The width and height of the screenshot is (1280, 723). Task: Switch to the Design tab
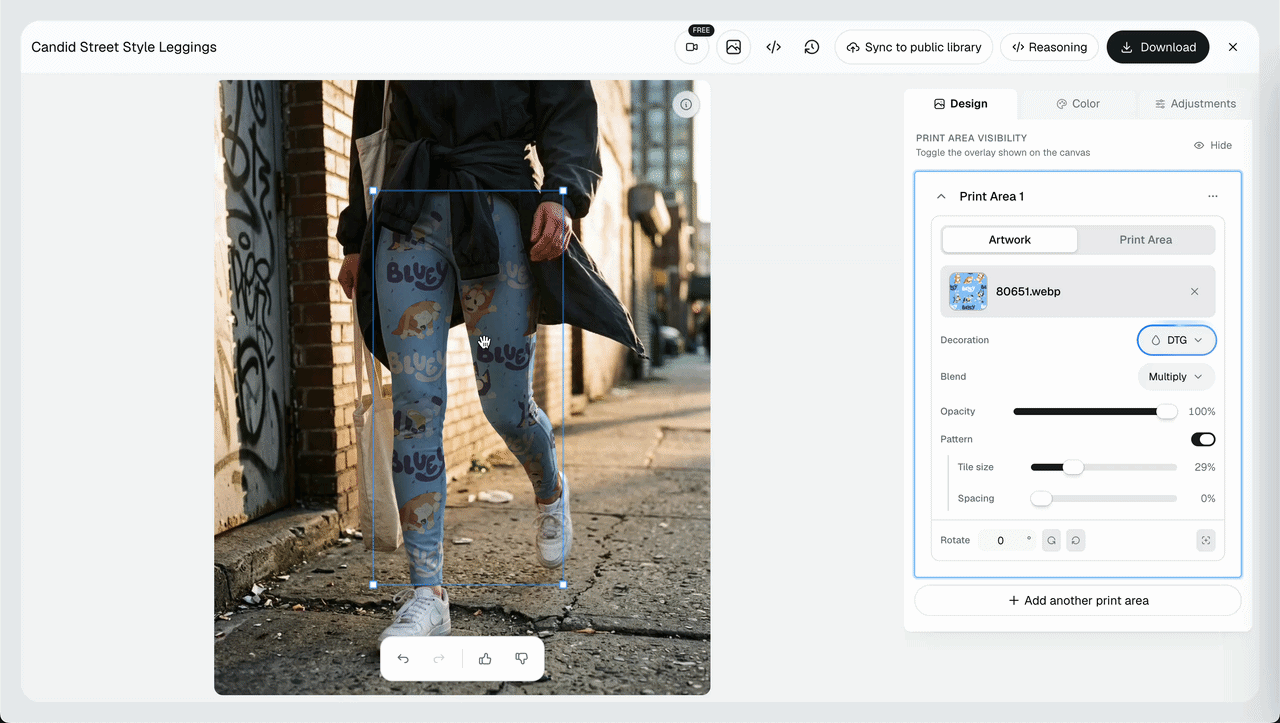[x=960, y=104]
